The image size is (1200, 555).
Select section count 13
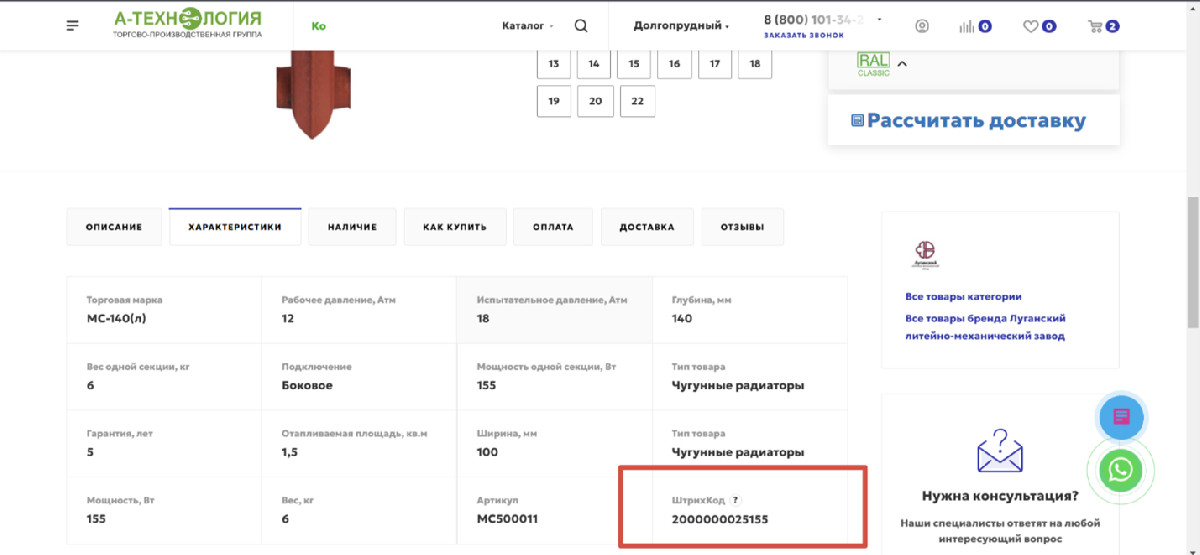(x=554, y=63)
